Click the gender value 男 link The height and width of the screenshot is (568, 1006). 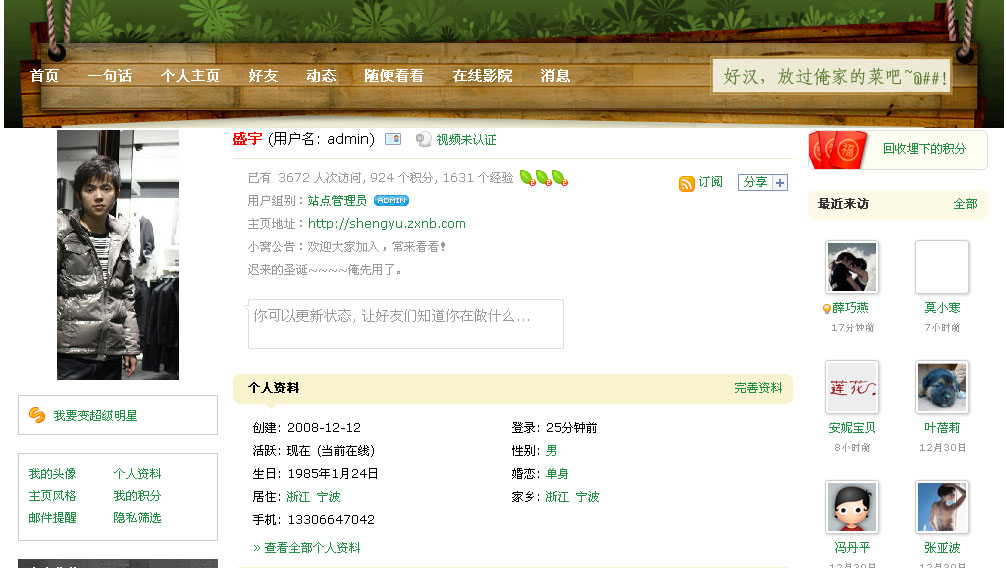click(551, 451)
